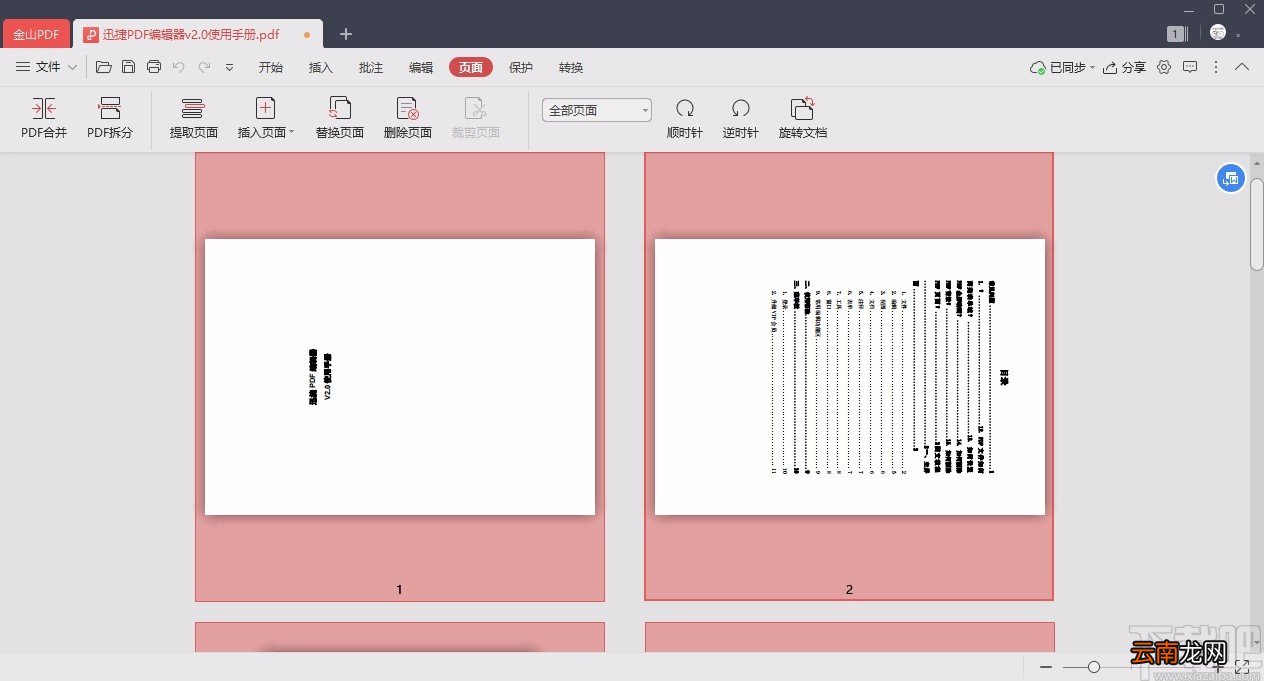Go to the 编辑 edit tab
The width and height of the screenshot is (1264, 681).
421,67
